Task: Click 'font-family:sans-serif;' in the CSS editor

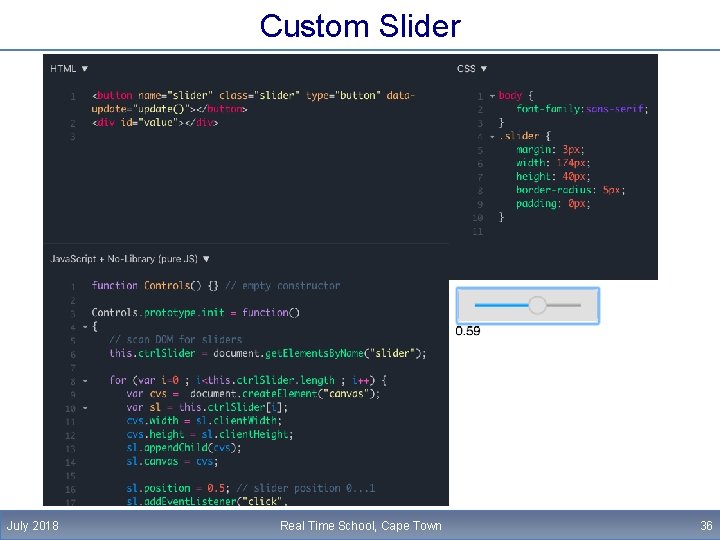Action: pyautogui.click(x=581, y=109)
